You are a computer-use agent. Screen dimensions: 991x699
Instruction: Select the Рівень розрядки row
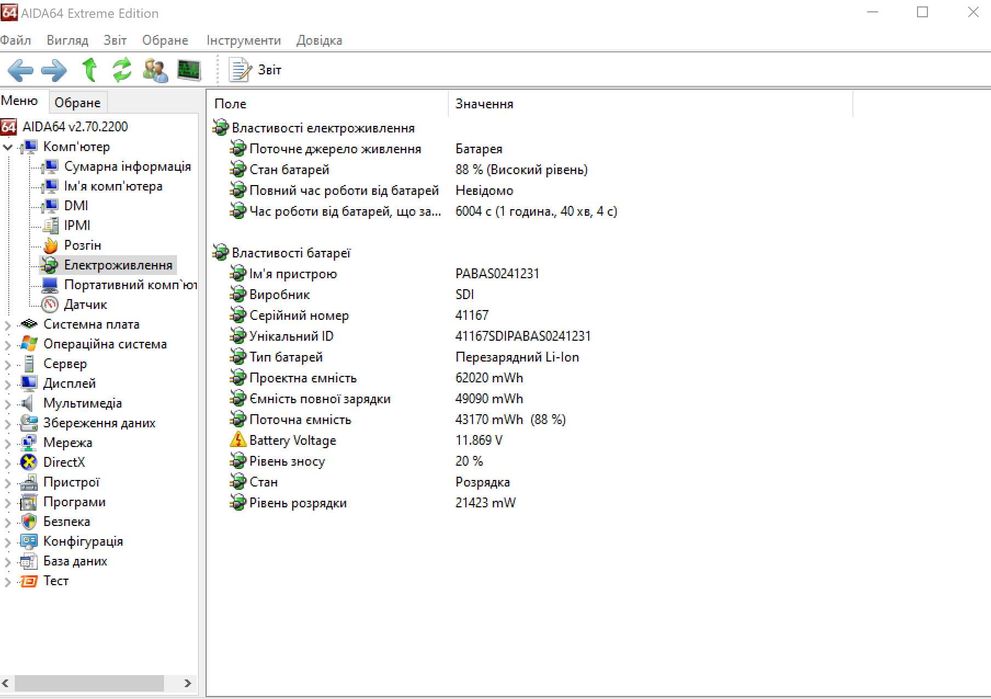[x=372, y=503]
